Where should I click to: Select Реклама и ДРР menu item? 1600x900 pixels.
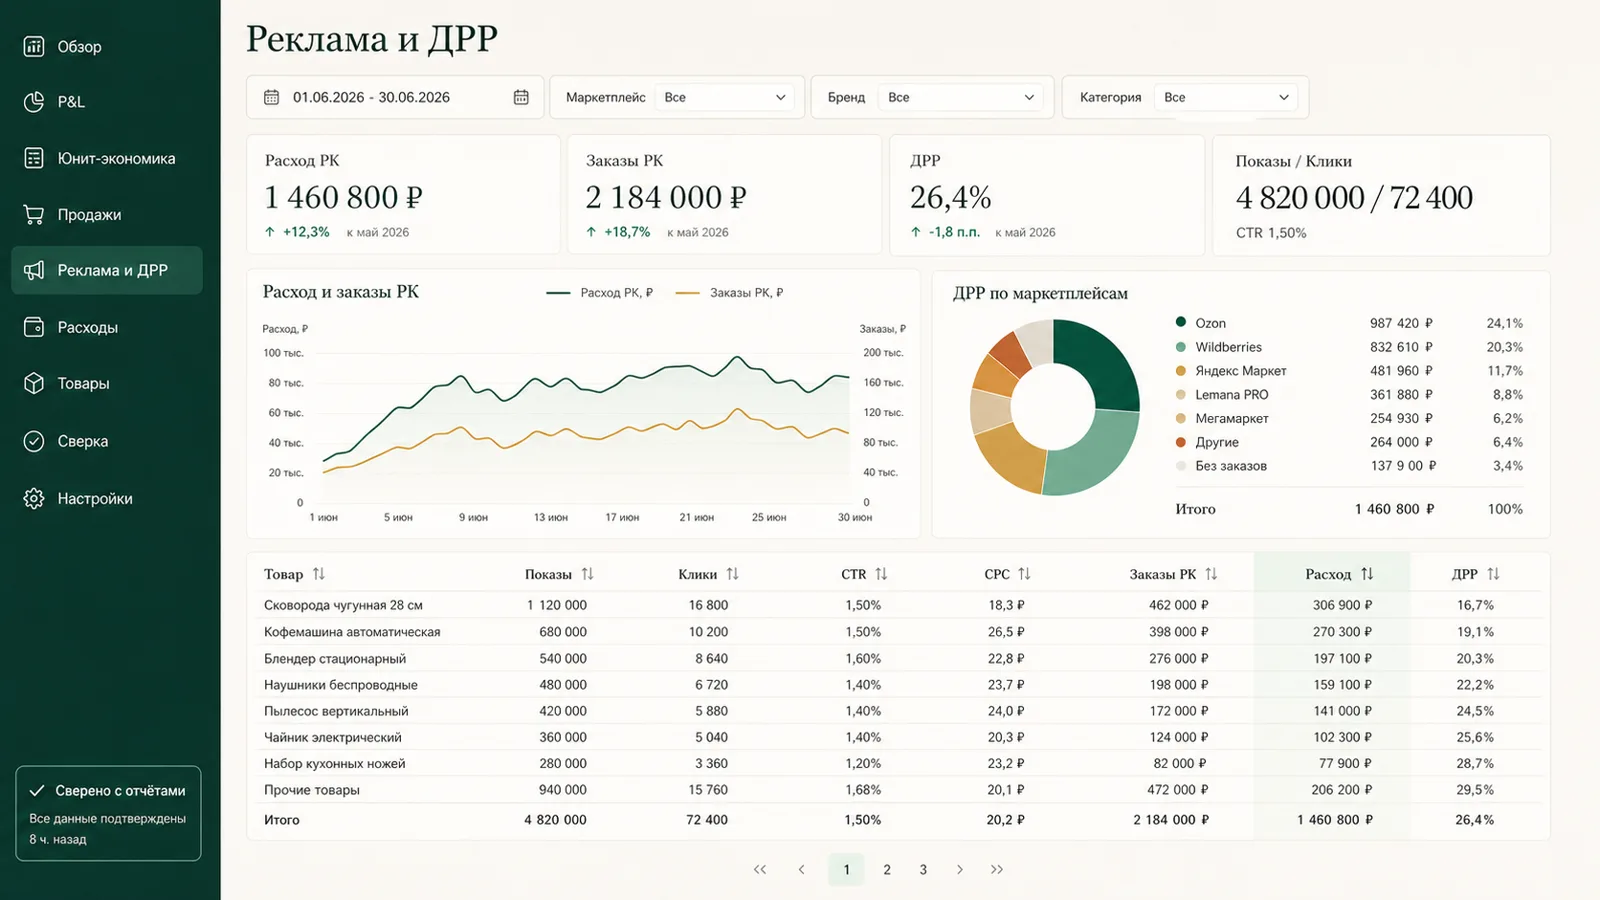107,270
